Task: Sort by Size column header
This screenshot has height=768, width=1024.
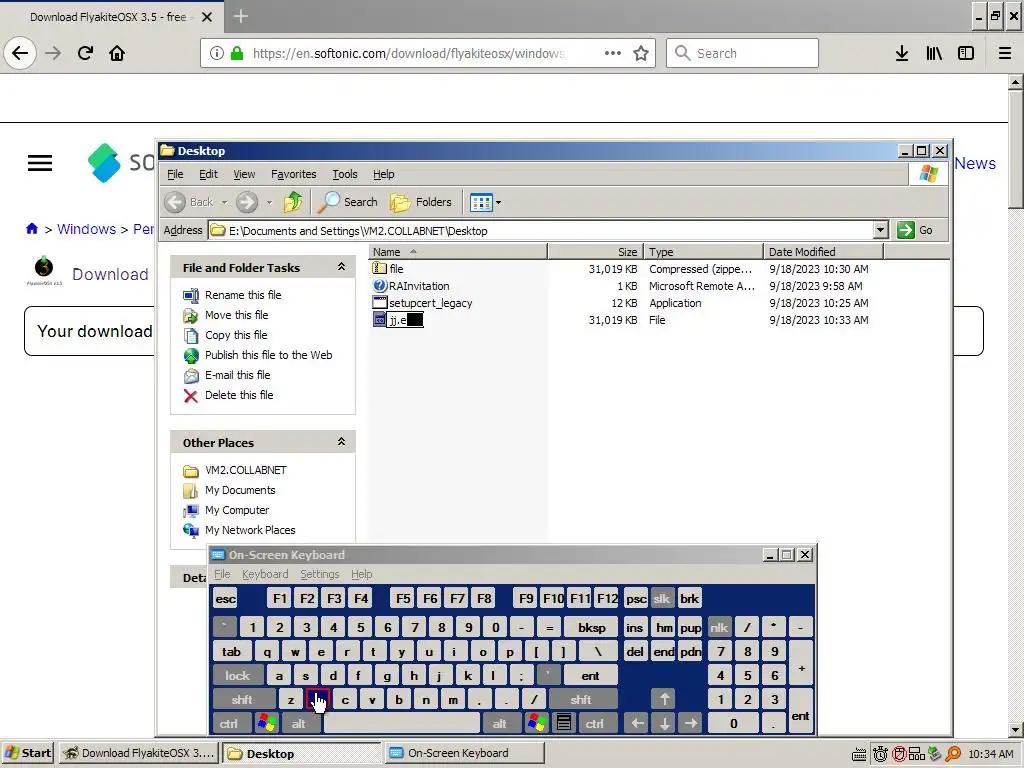Action: click(596, 251)
